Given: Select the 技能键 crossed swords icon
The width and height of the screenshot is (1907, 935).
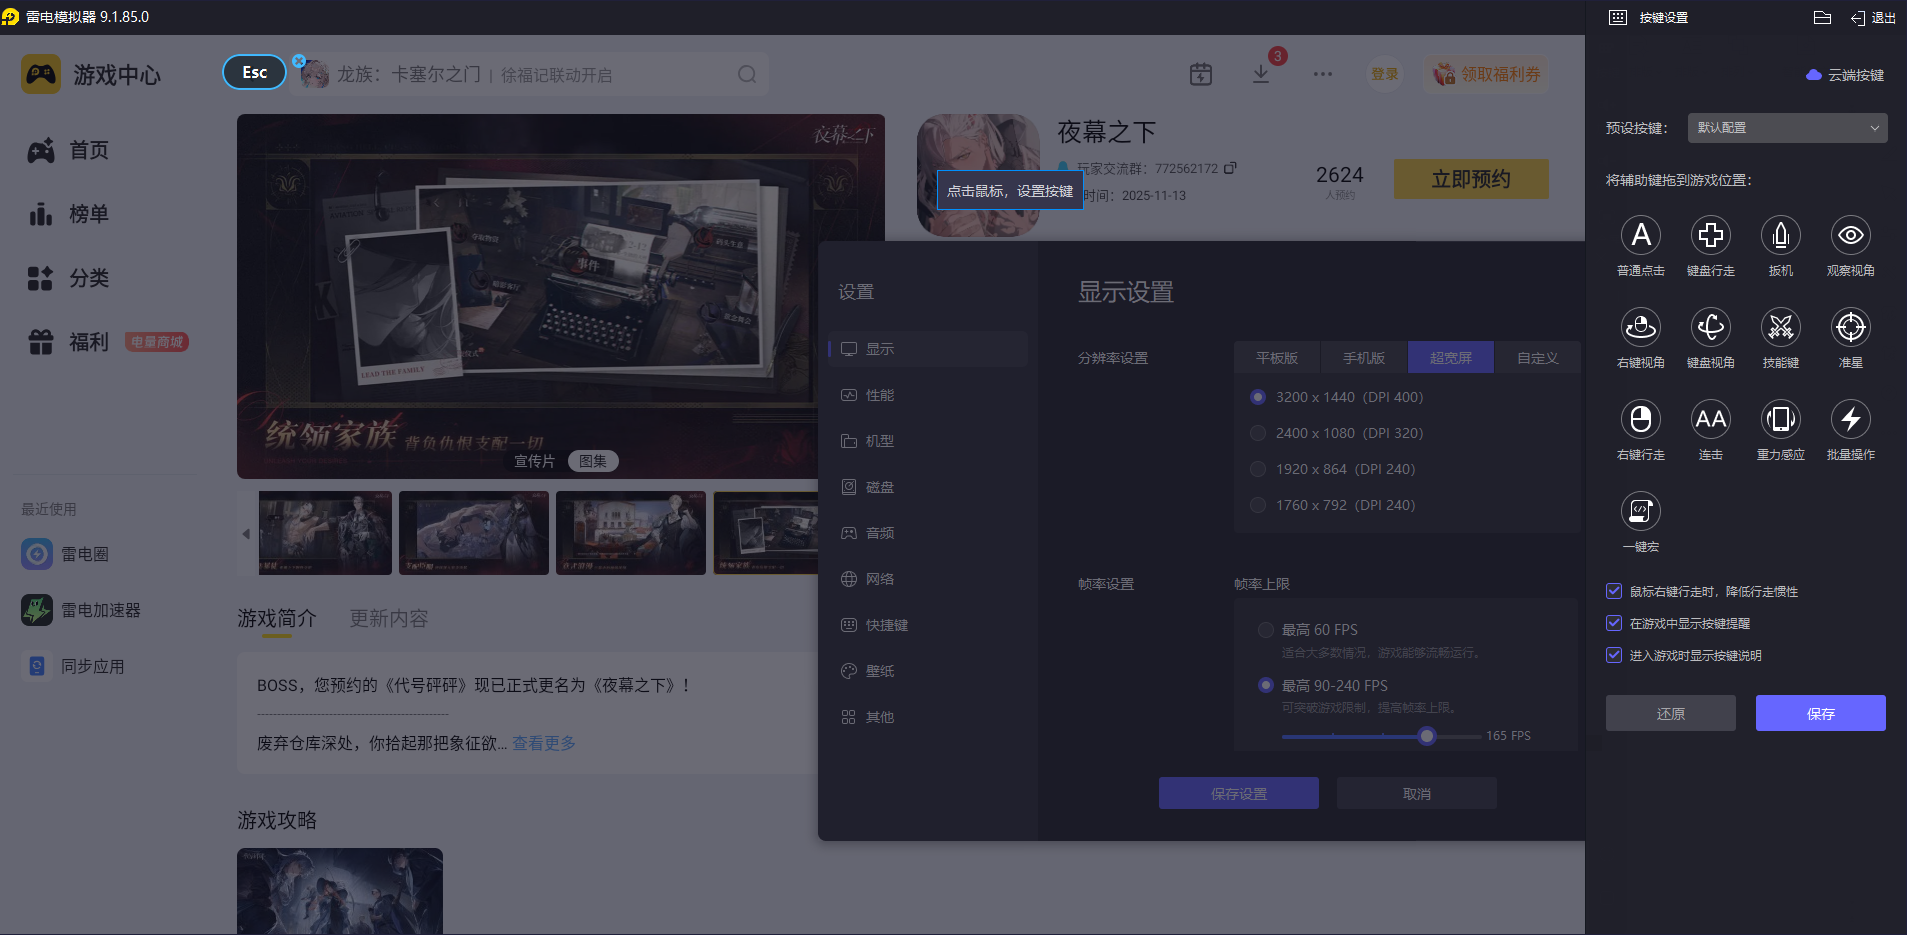Looking at the screenshot, I should tap(1780, 328).
